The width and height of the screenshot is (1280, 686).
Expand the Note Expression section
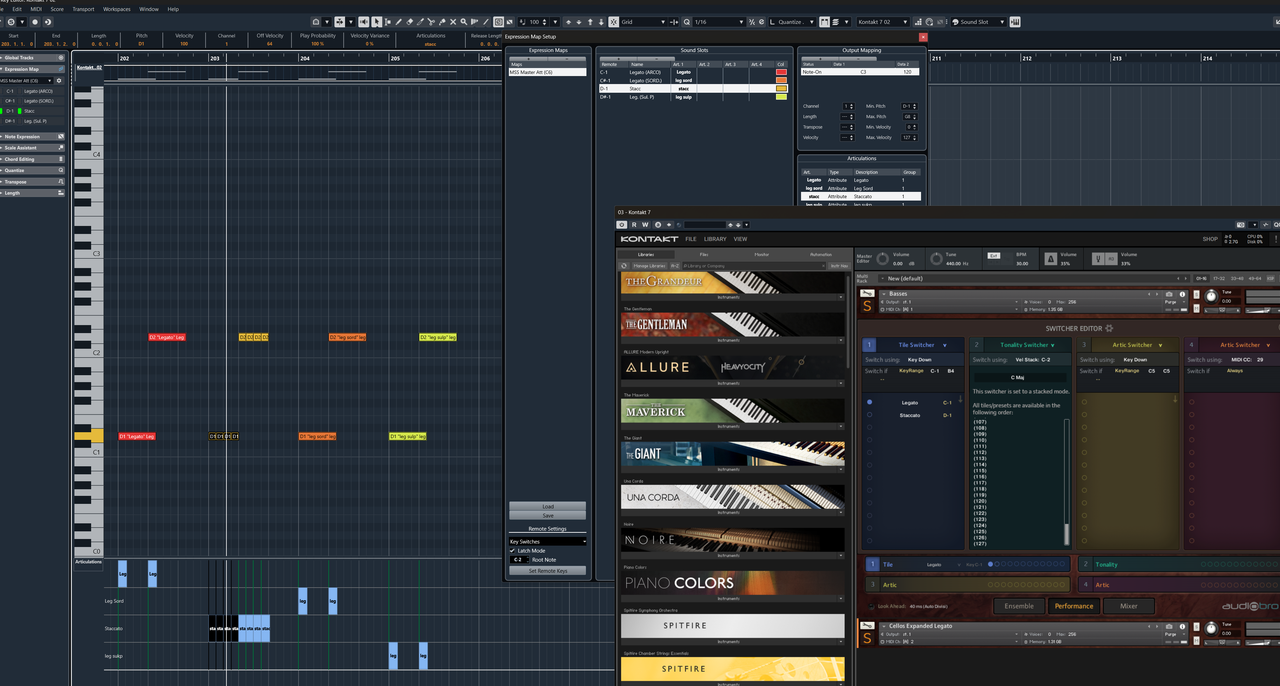click(x=33, y=137)
